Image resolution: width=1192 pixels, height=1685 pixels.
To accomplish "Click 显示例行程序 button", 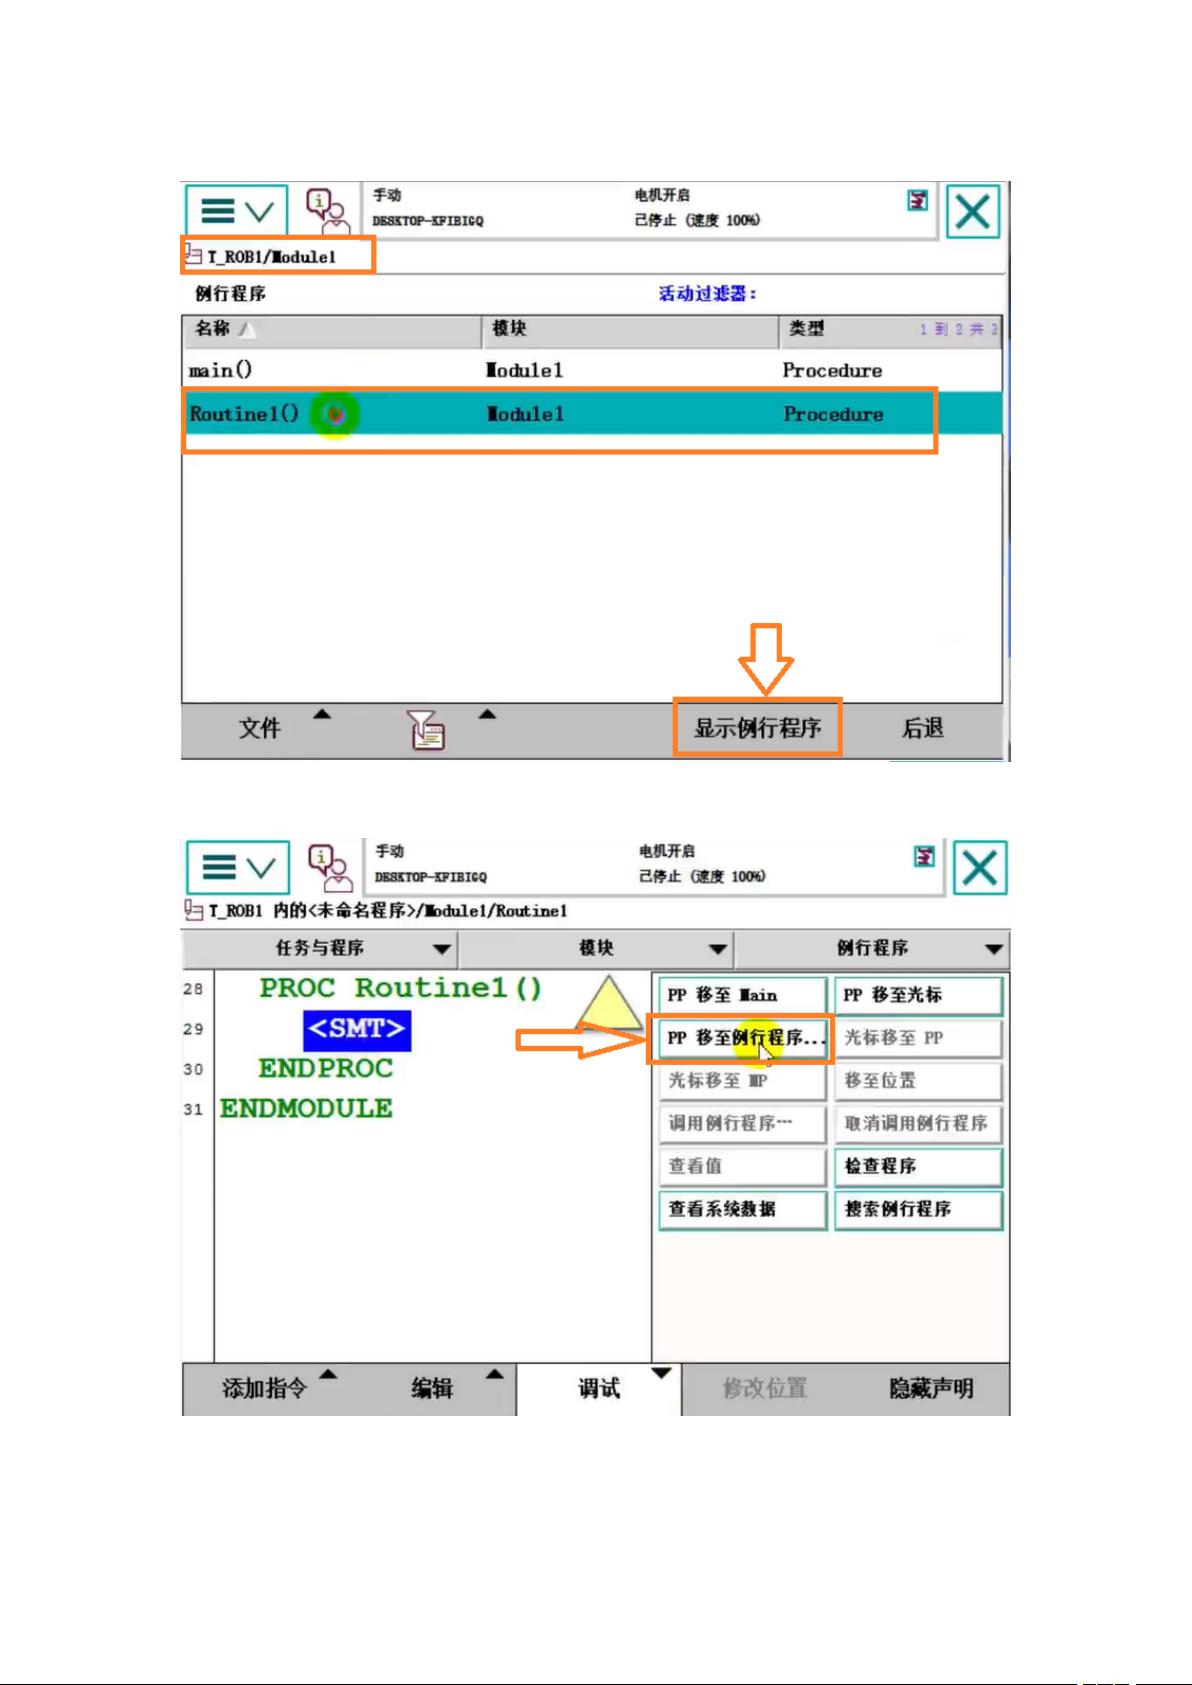I will pos(757,728).
